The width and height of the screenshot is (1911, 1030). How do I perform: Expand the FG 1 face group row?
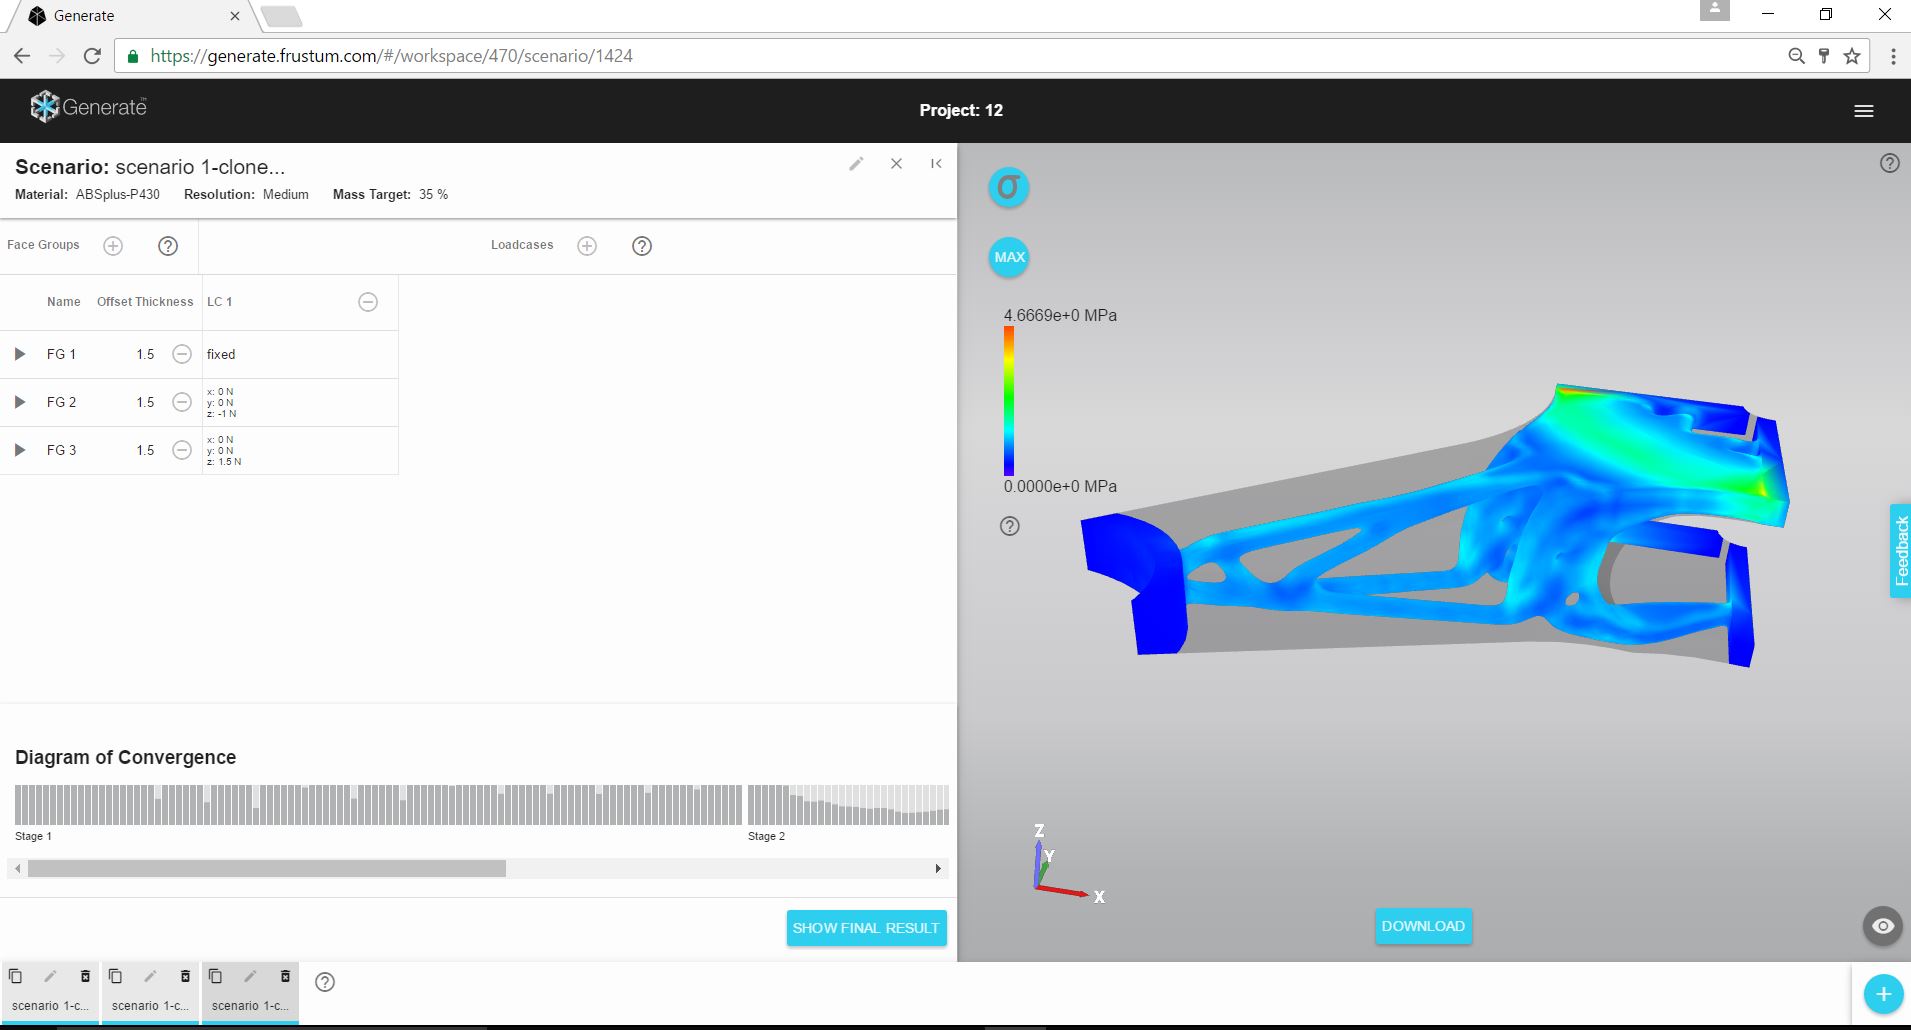click(19, 354)
